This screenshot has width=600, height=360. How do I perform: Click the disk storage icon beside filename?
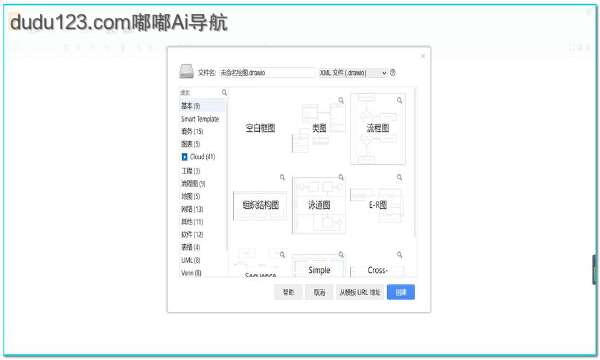(x=187, y=72)
